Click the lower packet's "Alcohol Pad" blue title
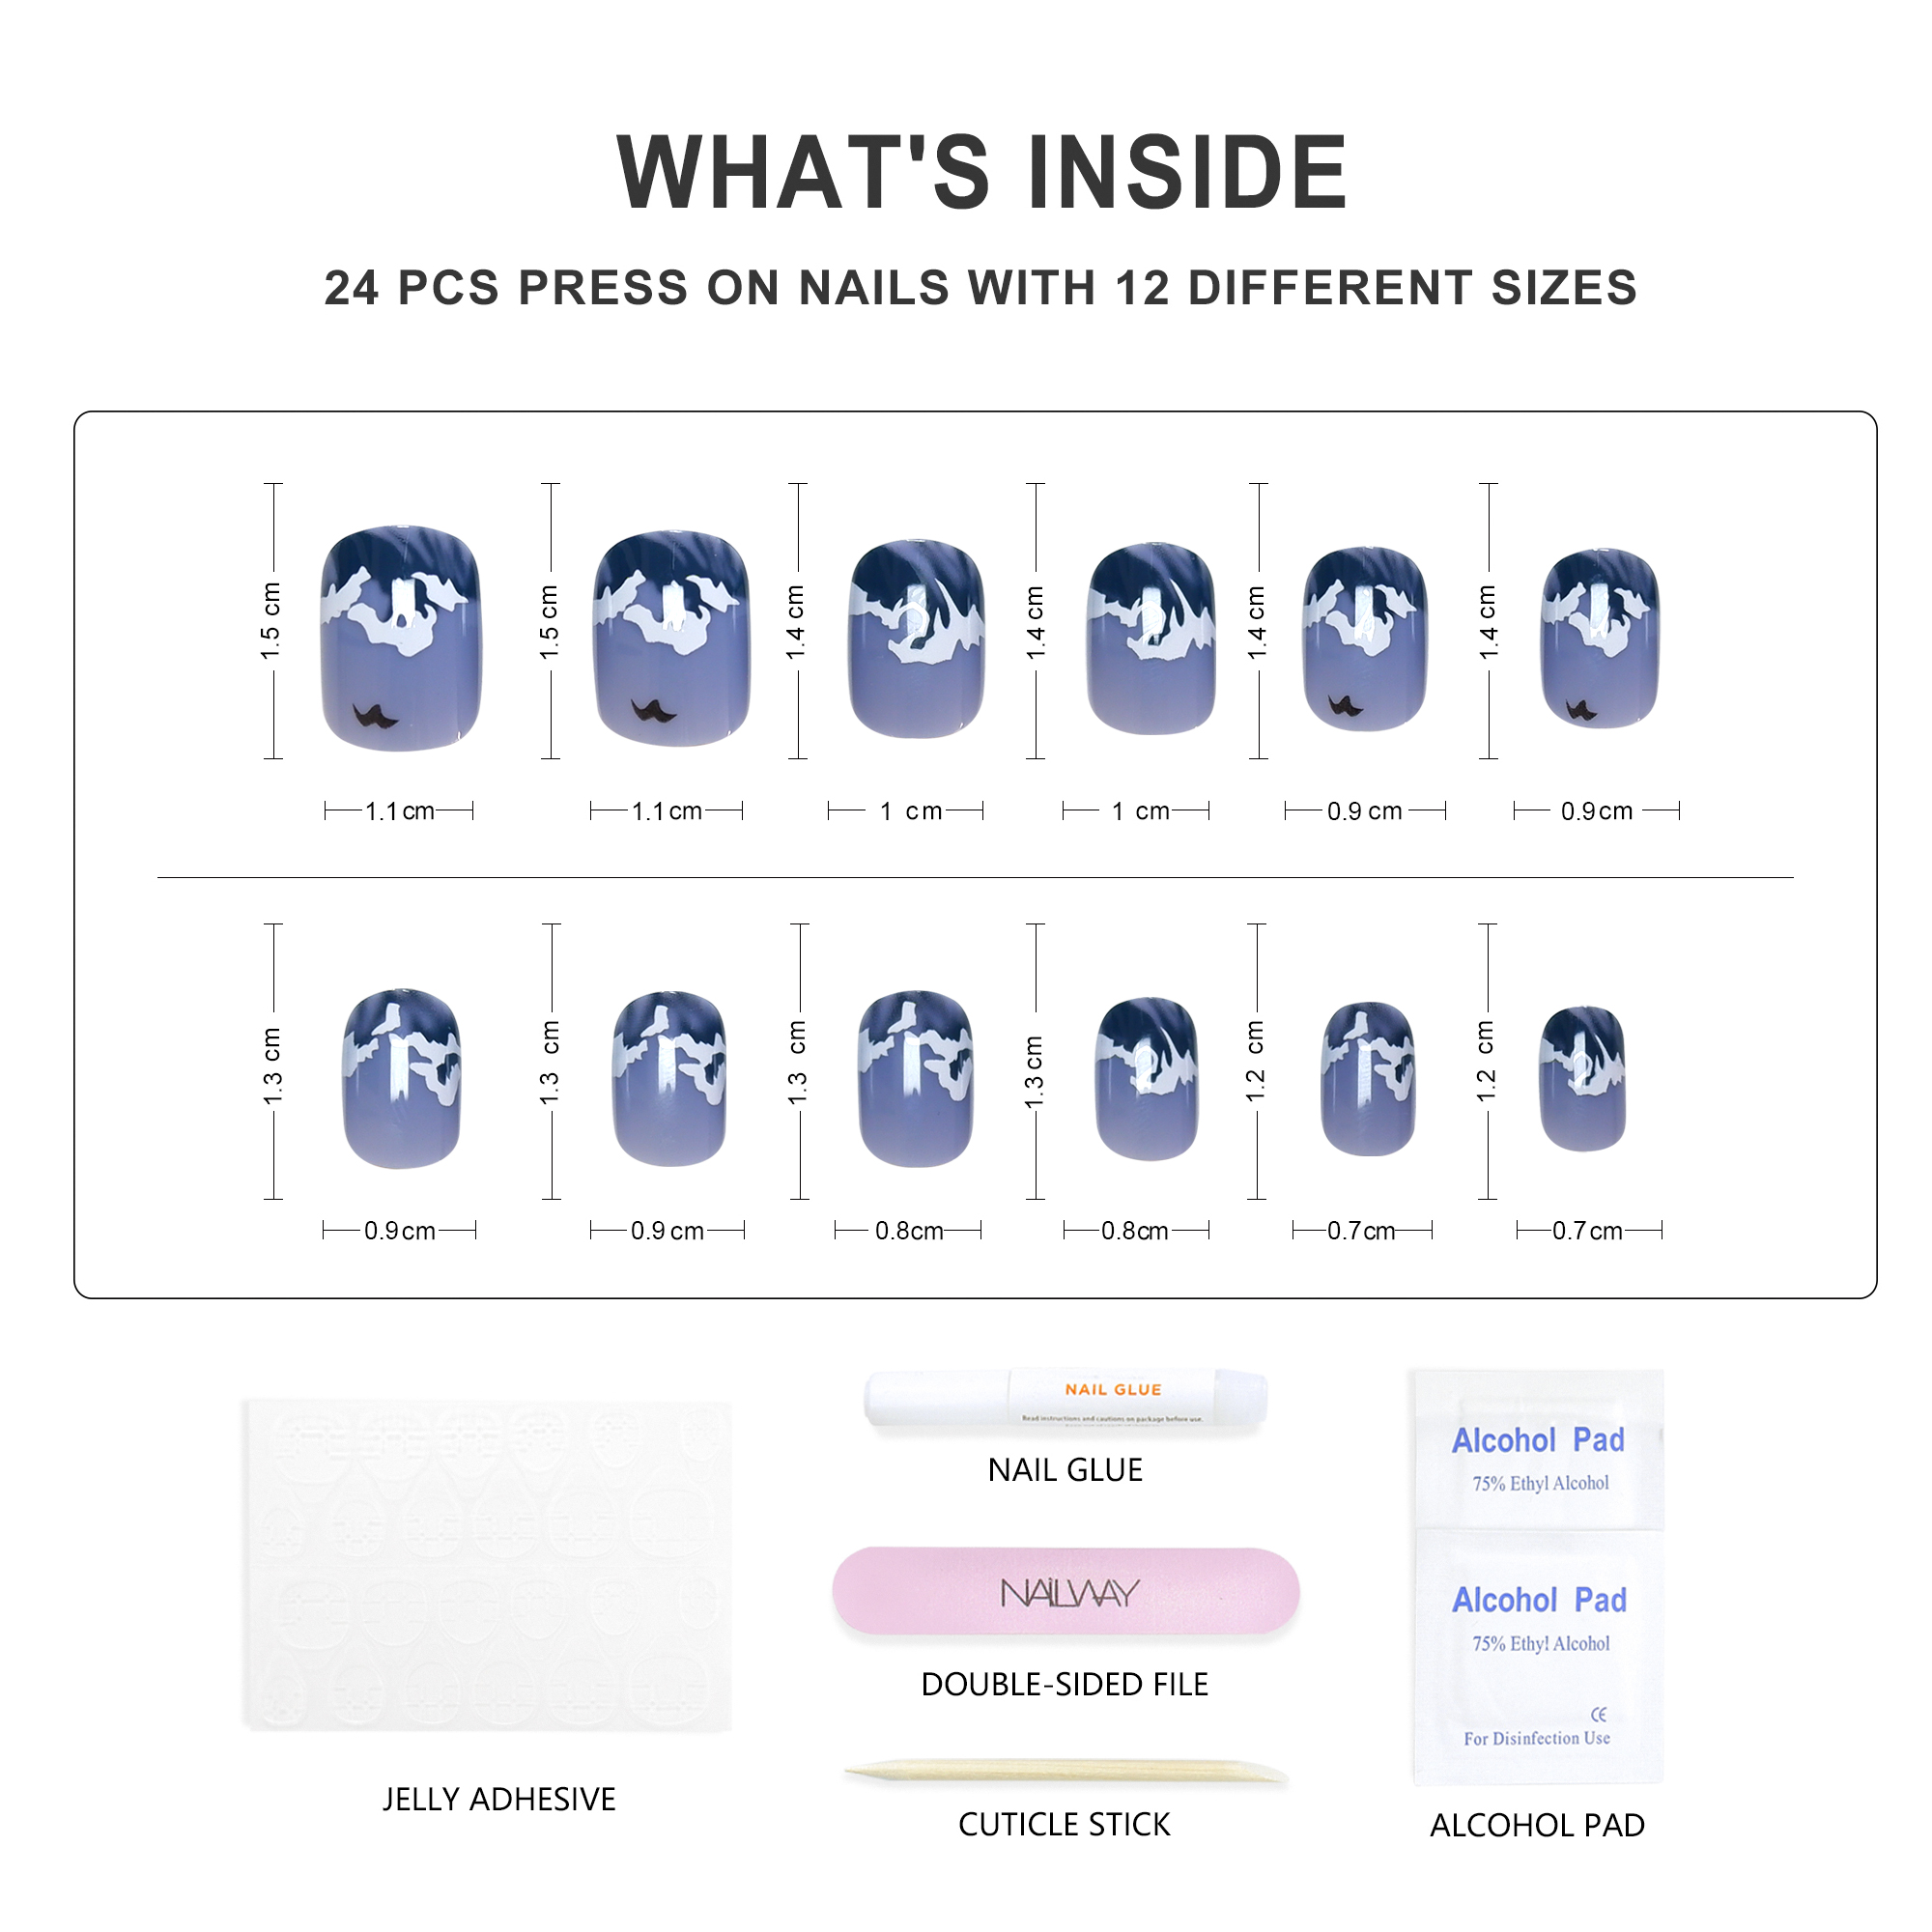This screenshot has height=1932, width=1932. (1539, 1601)
